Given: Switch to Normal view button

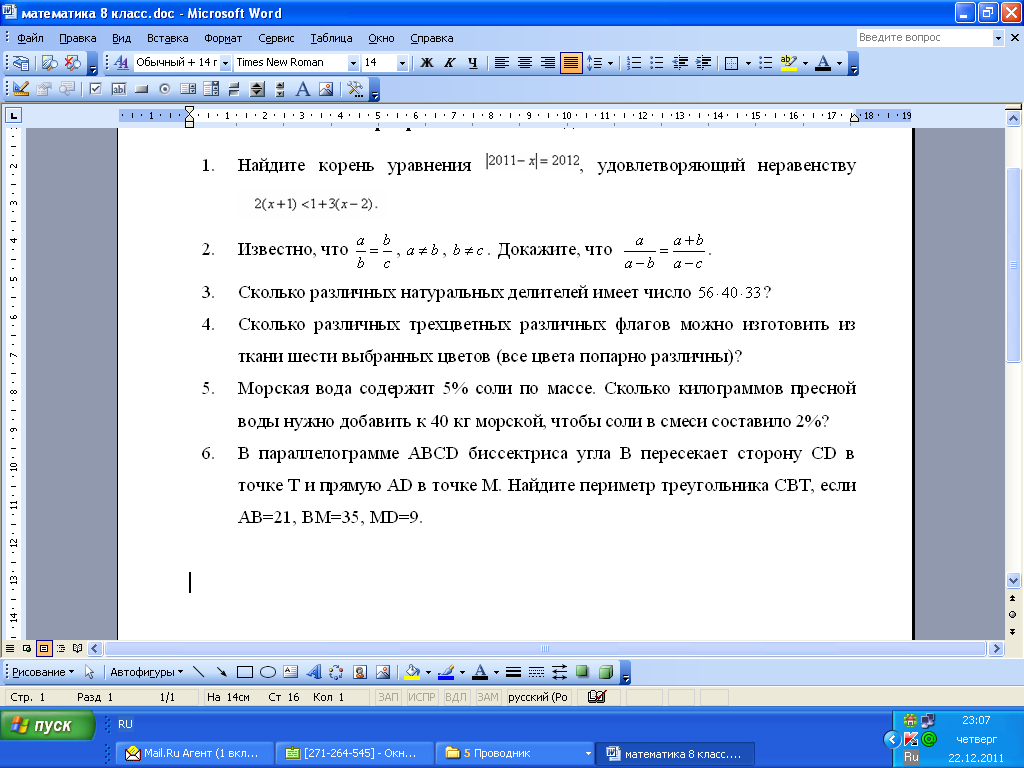Looking at the screenshot, I should point(10,648).
